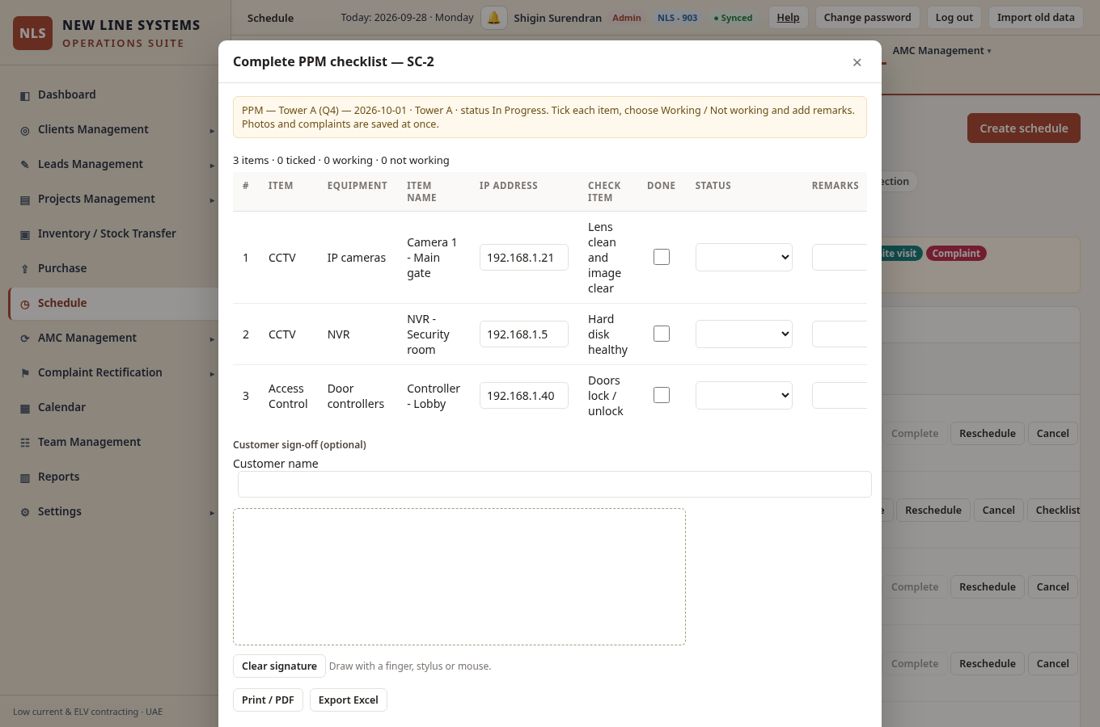The image size is (1100, 727).
Task: Click the Purchase sidebar icon
Action: point(25,269)
